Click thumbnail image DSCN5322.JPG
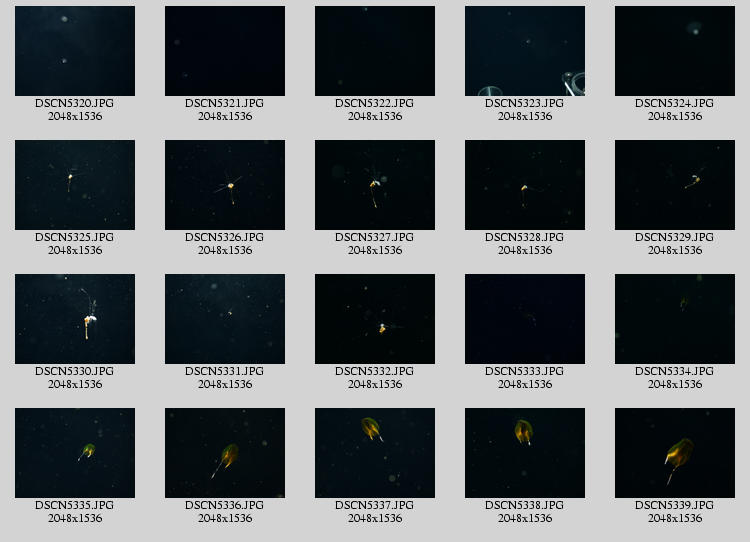The height and width of the screenshot is (542, 750). 375,51
